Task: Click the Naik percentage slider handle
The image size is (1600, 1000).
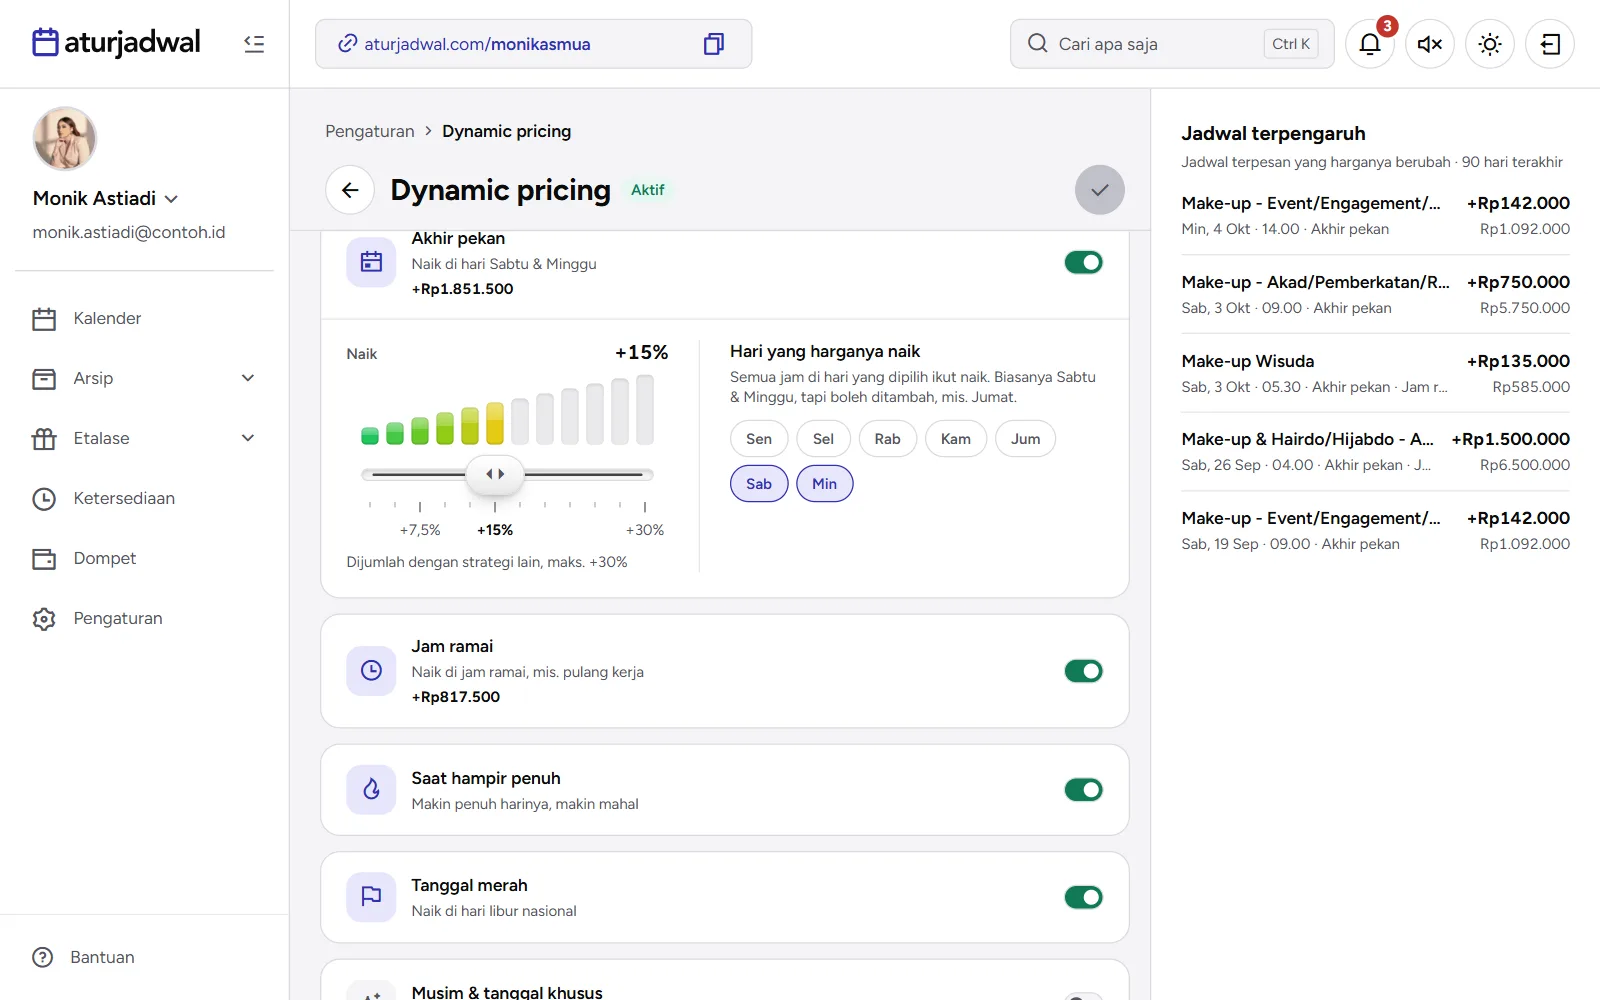Action: point(495,474)
